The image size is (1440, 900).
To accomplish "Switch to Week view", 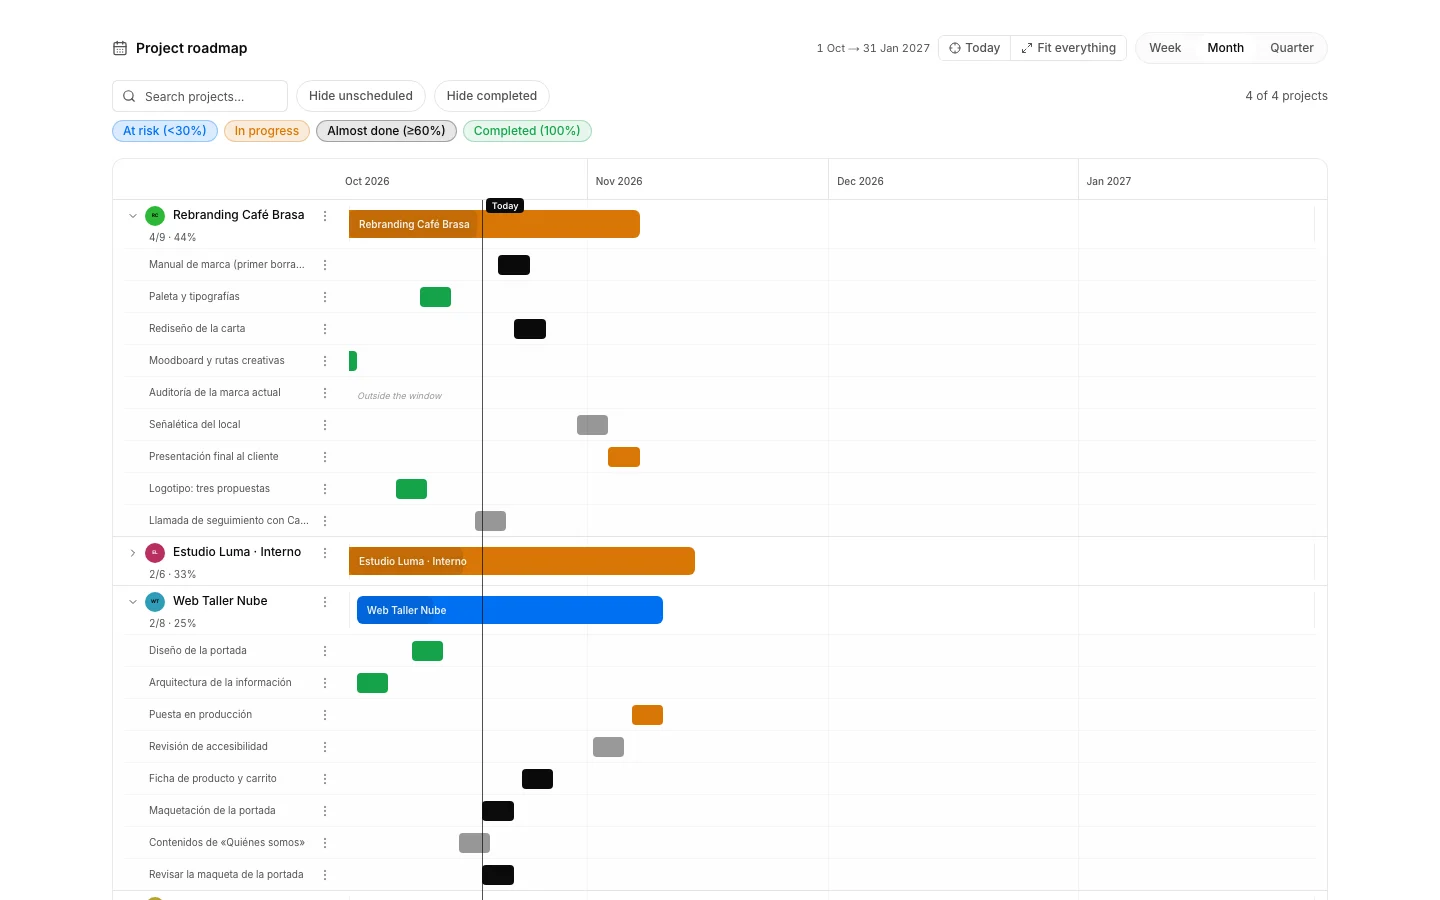I will tap(1165, 48).
